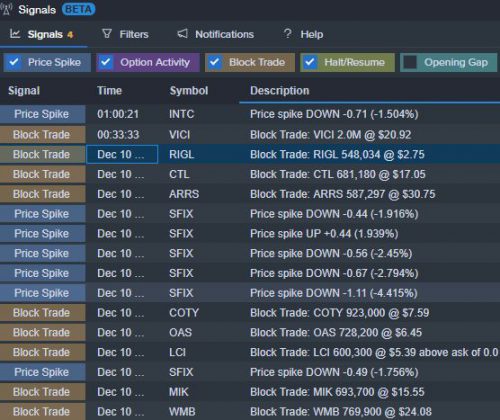Open the Filters tab
This screenshot has width=500, height=420.
125,34
